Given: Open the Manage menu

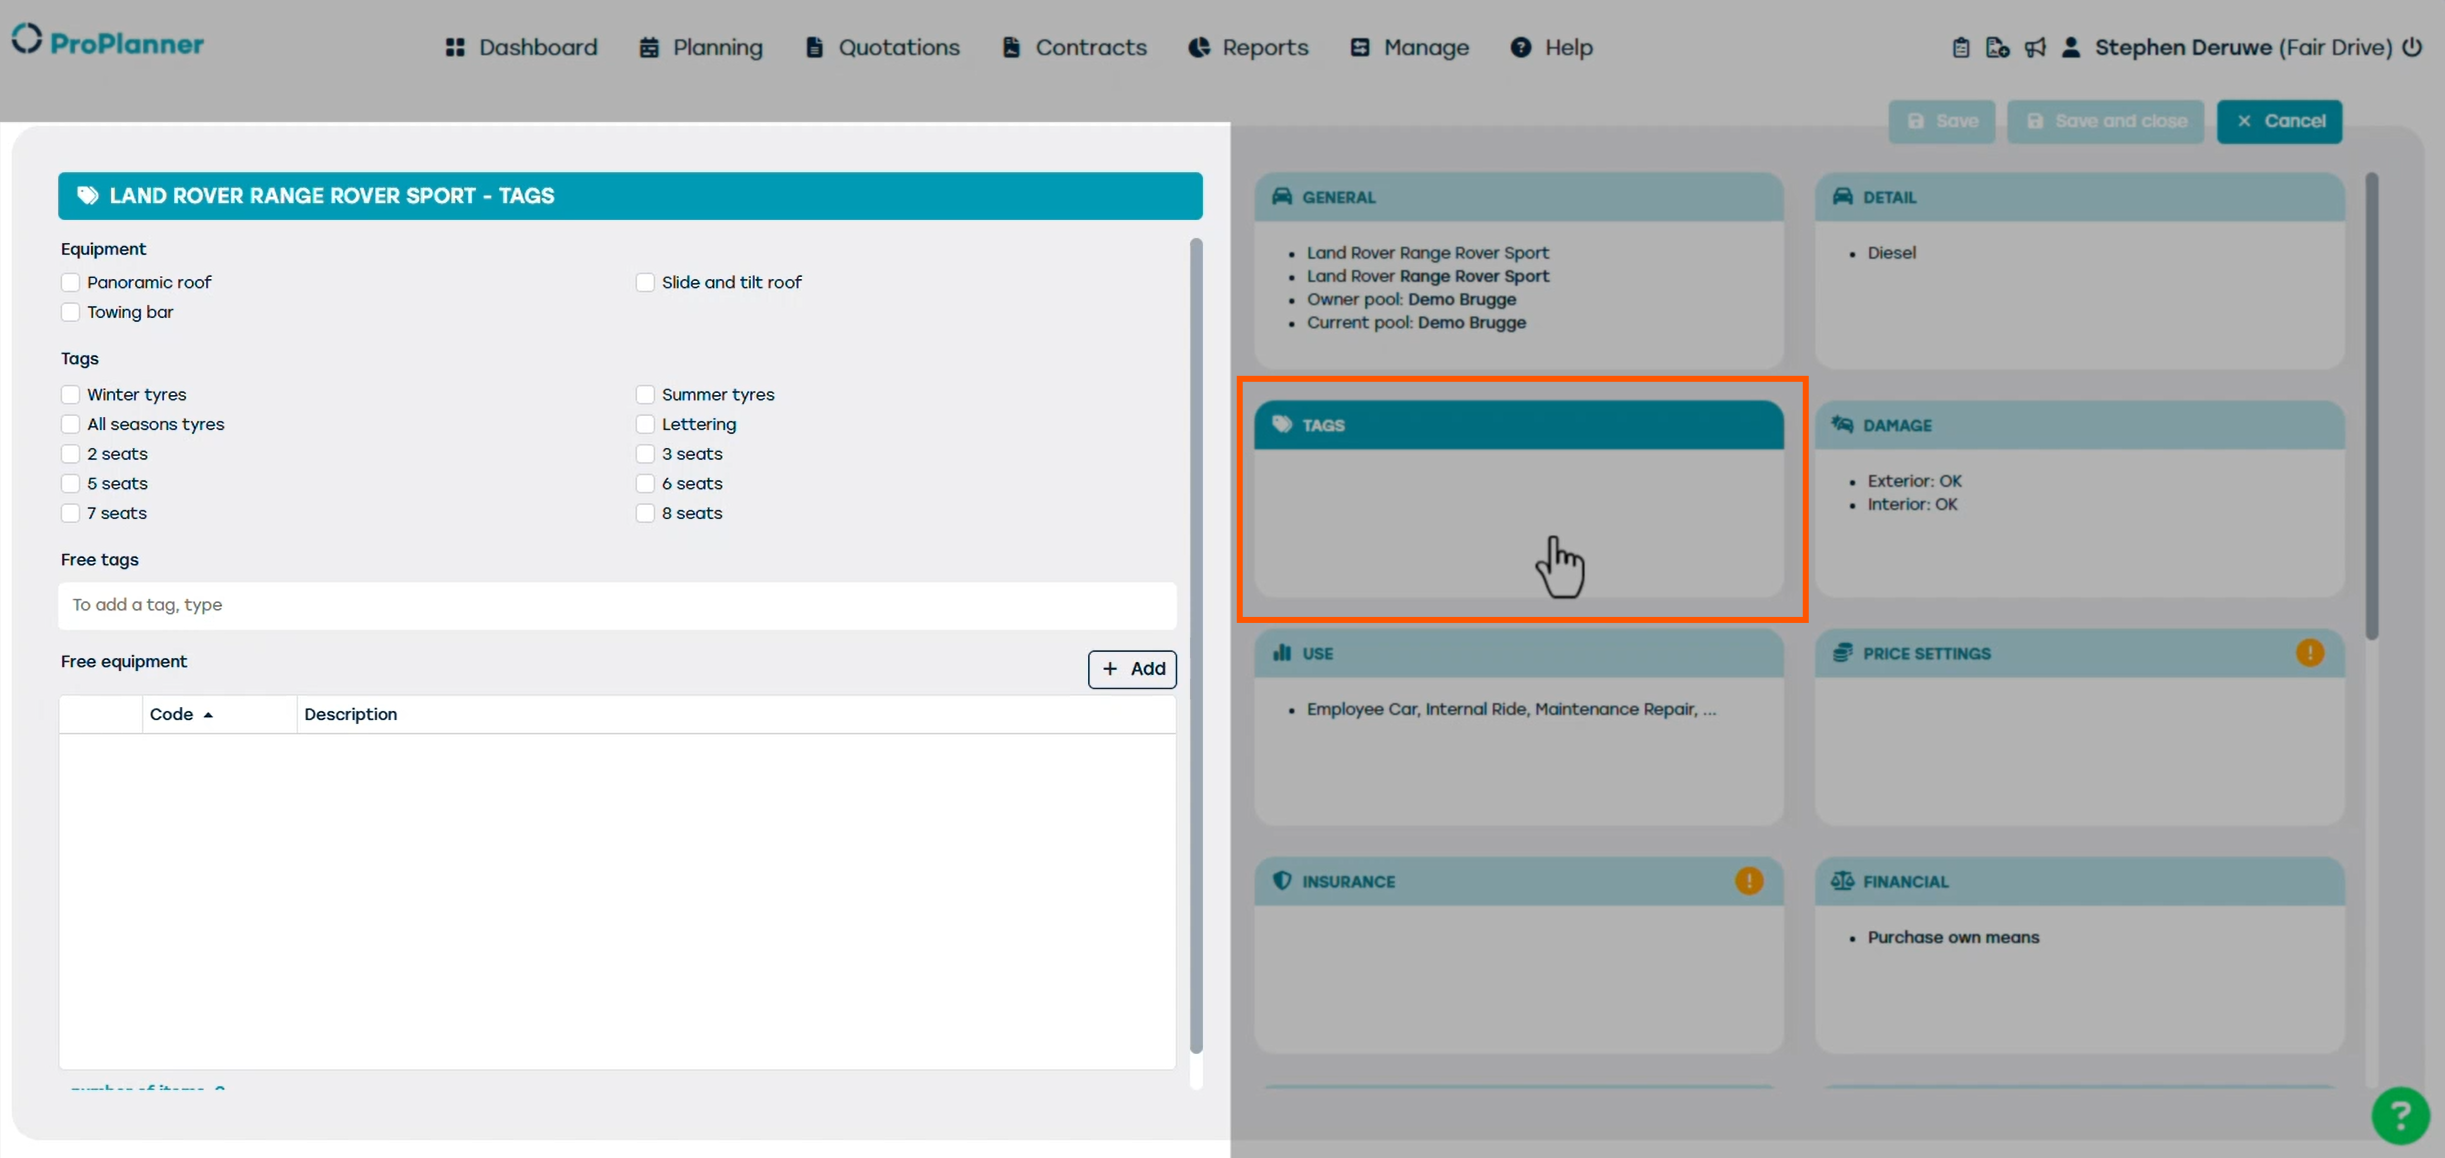Looking at the screenshot, I should pyautogui.click(x=1410, y=47).
